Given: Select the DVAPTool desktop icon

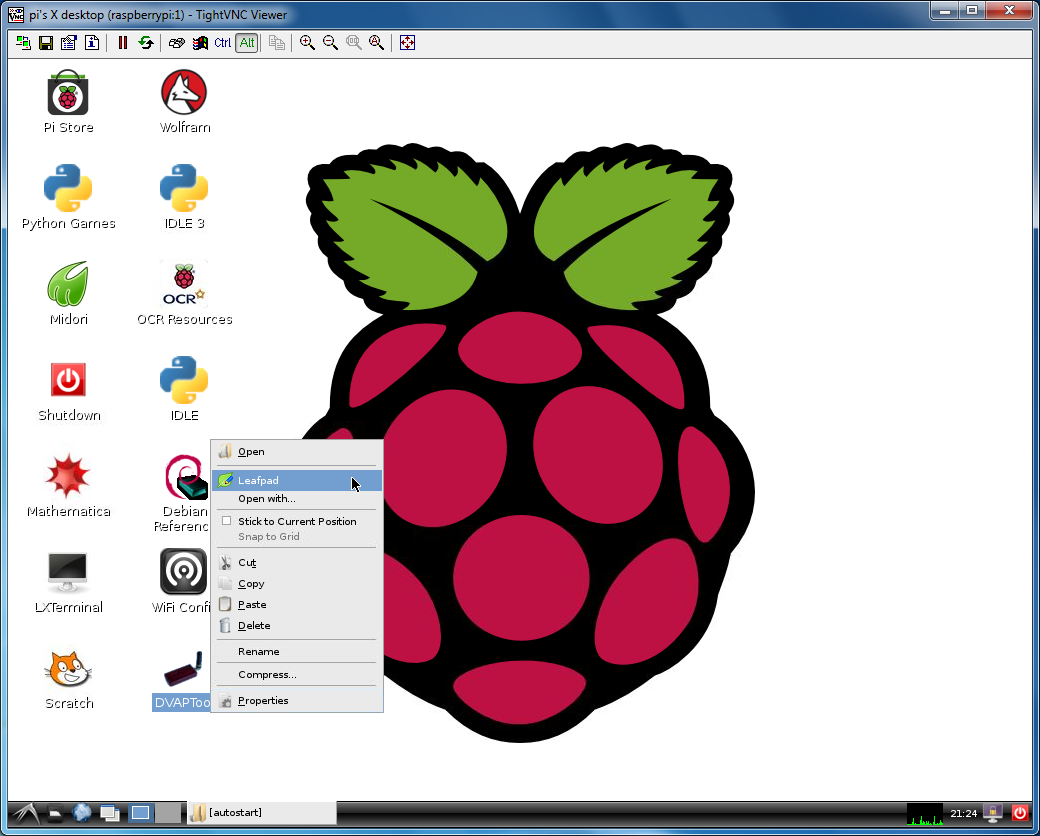Looking at the screenshot, I should (x=182, y=681).
